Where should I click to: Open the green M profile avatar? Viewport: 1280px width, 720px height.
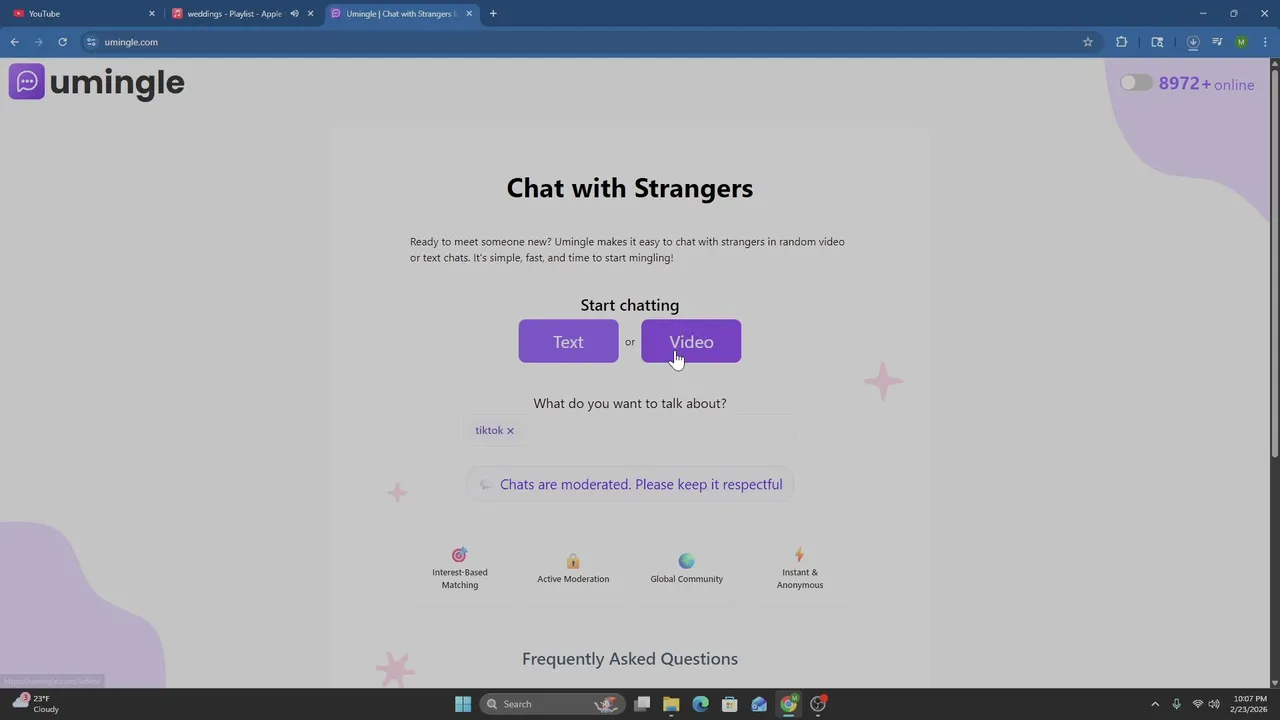coord(1241,42)
